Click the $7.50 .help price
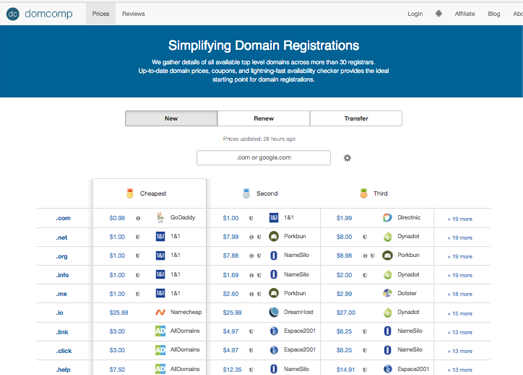The width and height of the screenshot is (523, 375). [117, 370]
